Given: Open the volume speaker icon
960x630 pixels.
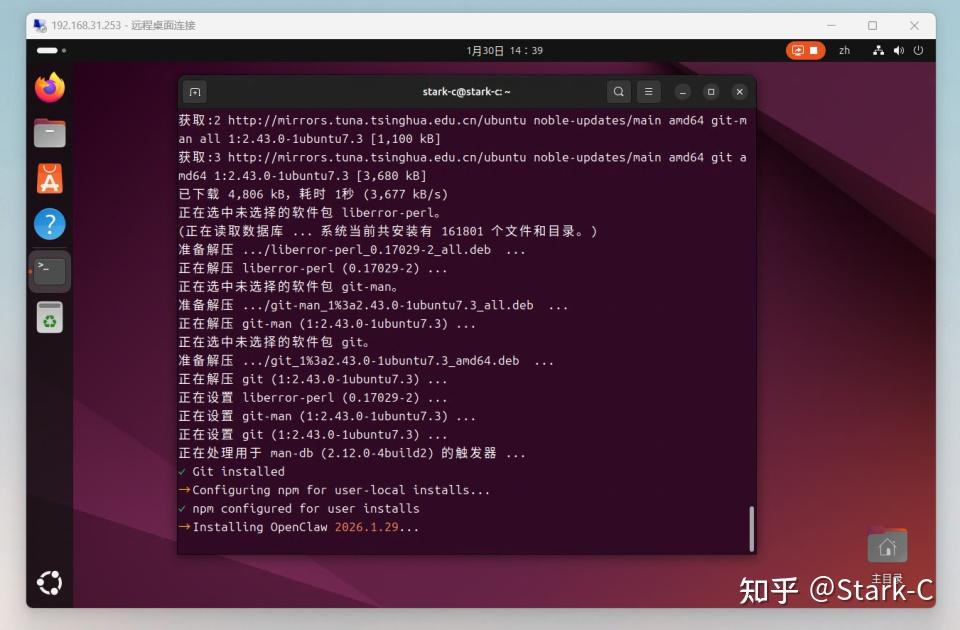Looking at the screenshot, I should coord(898,50).
